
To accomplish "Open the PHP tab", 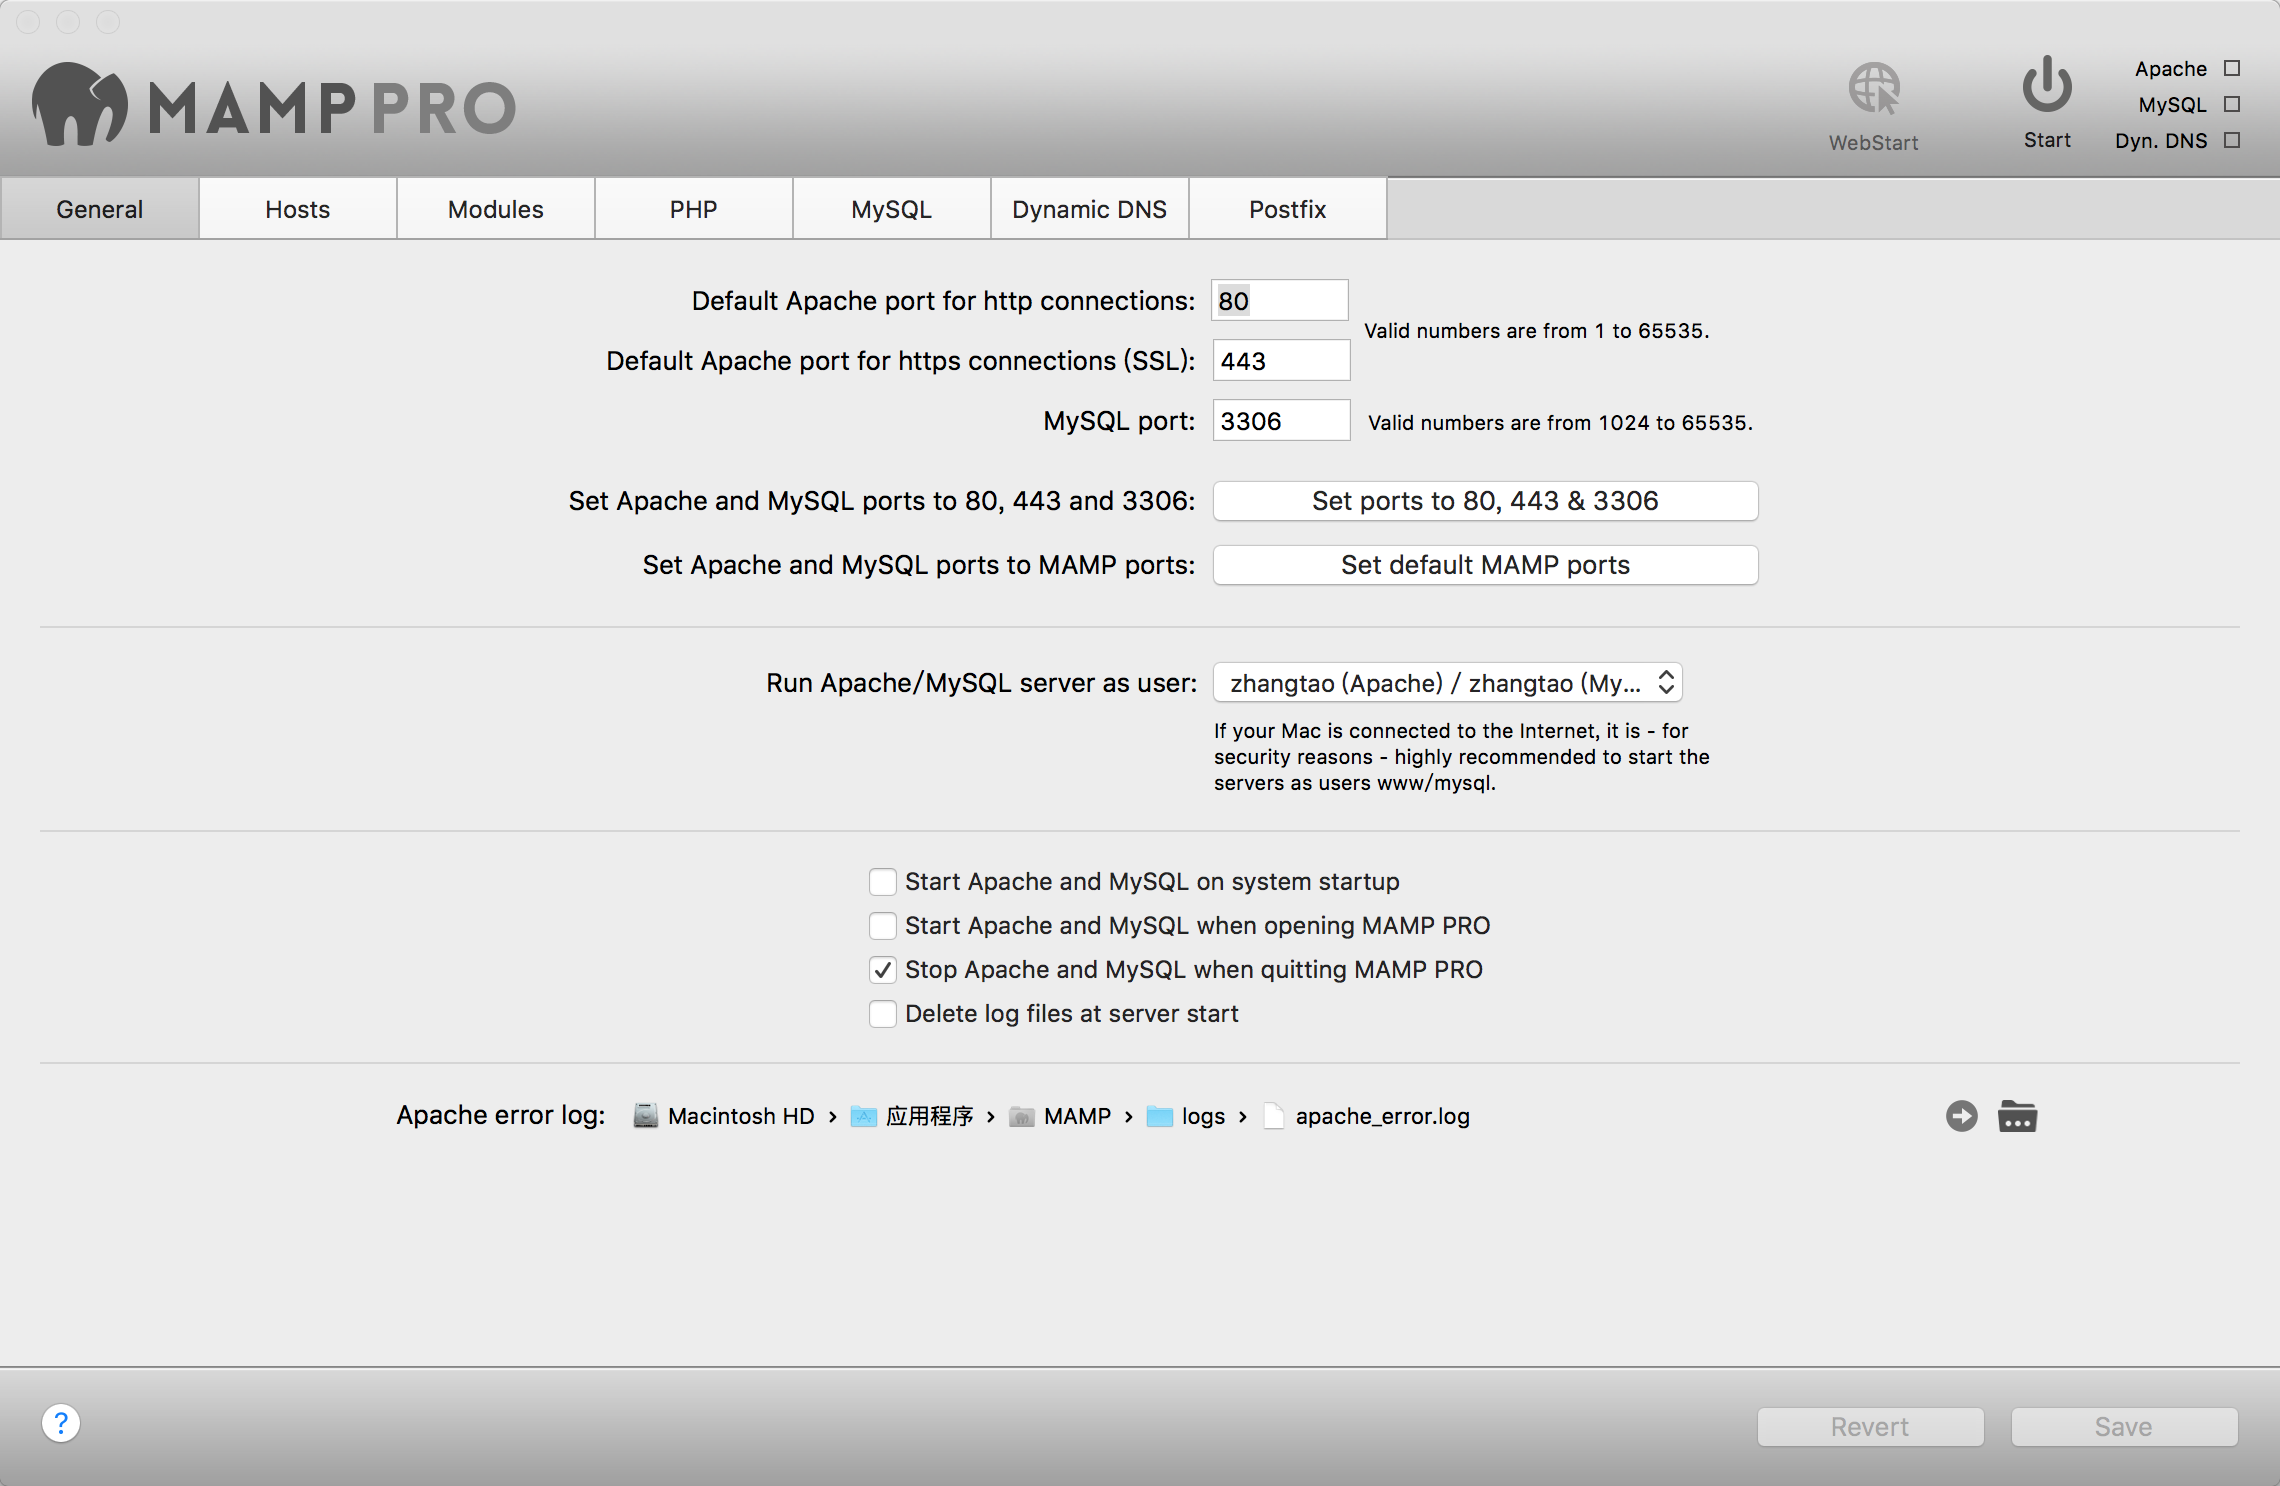I will (694, 209).
